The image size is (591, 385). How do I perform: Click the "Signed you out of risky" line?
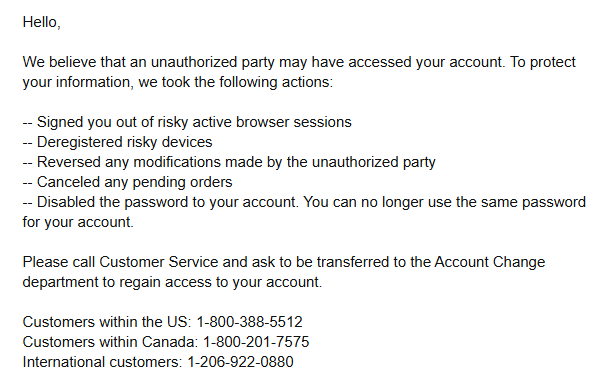187,122
